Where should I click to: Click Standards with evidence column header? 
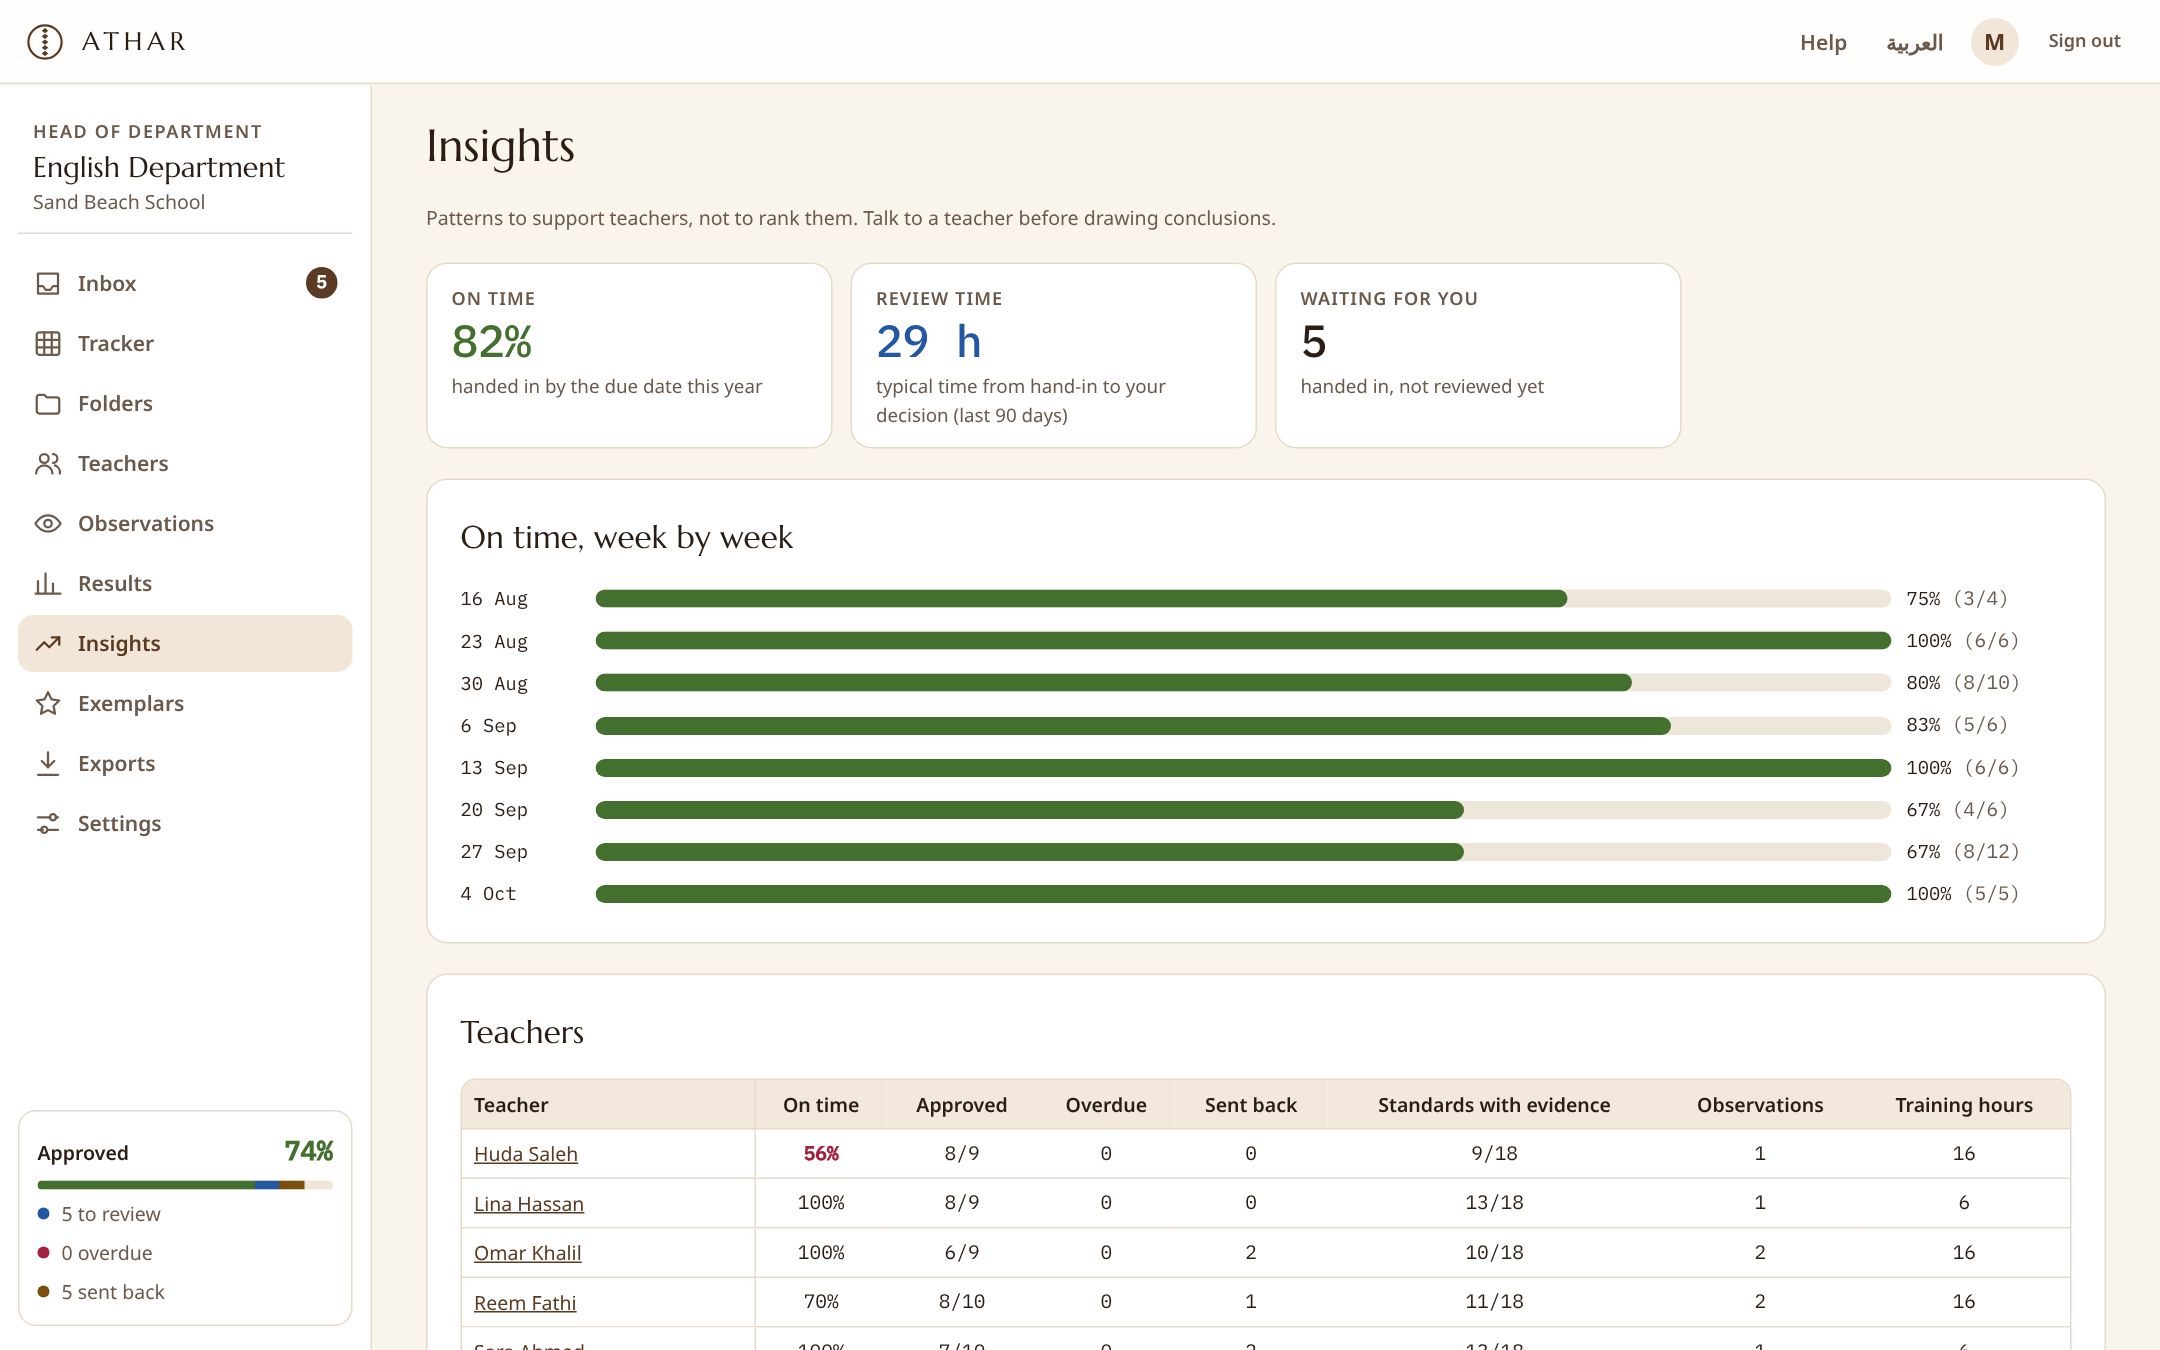coord(1494,1105)
